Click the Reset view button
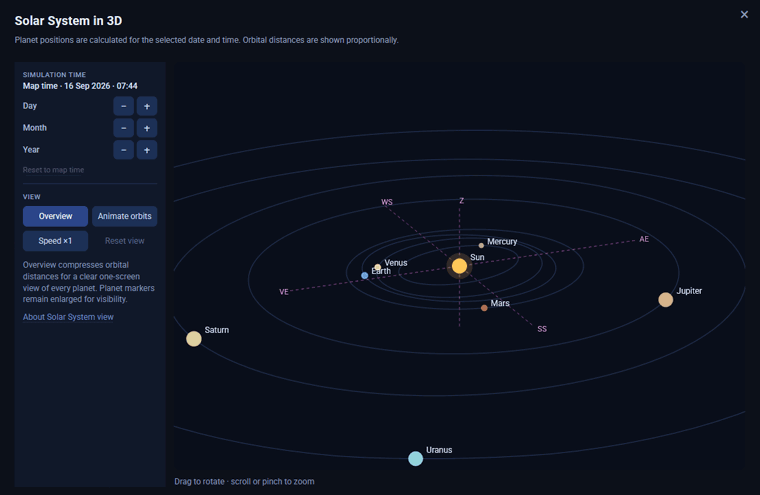Image resolution: width=760 pixels, height=495 pixels. pyautogui.click(x=125, y=241)
